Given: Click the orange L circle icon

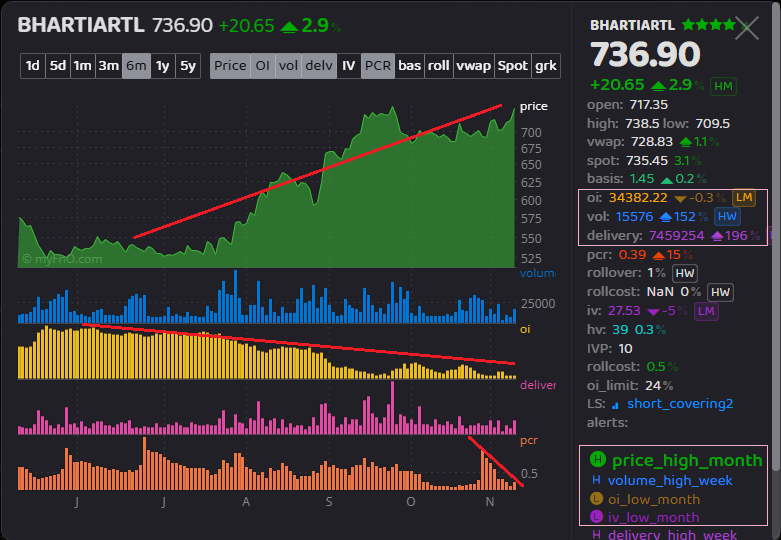Looking at the screenshot, I should pos(596,498).
